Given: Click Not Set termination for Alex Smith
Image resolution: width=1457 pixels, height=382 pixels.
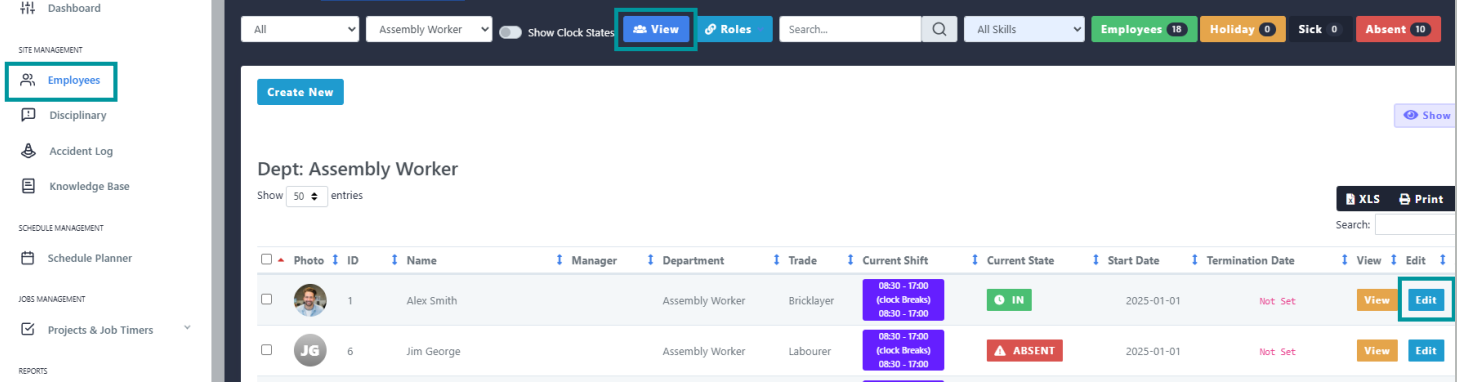Looking at the screenshot, I should [x=1277, y=301].
